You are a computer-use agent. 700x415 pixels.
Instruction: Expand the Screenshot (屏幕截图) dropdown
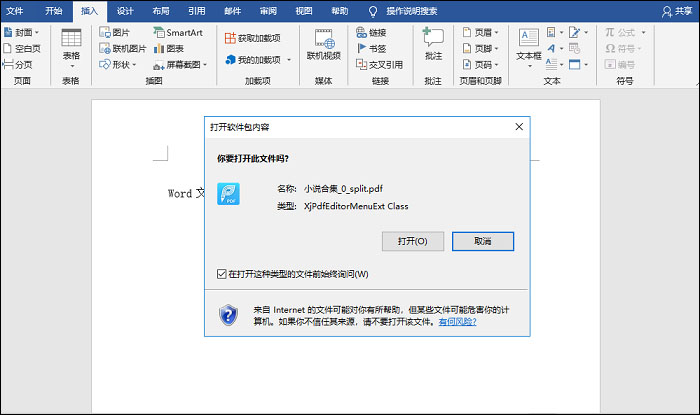205,65
